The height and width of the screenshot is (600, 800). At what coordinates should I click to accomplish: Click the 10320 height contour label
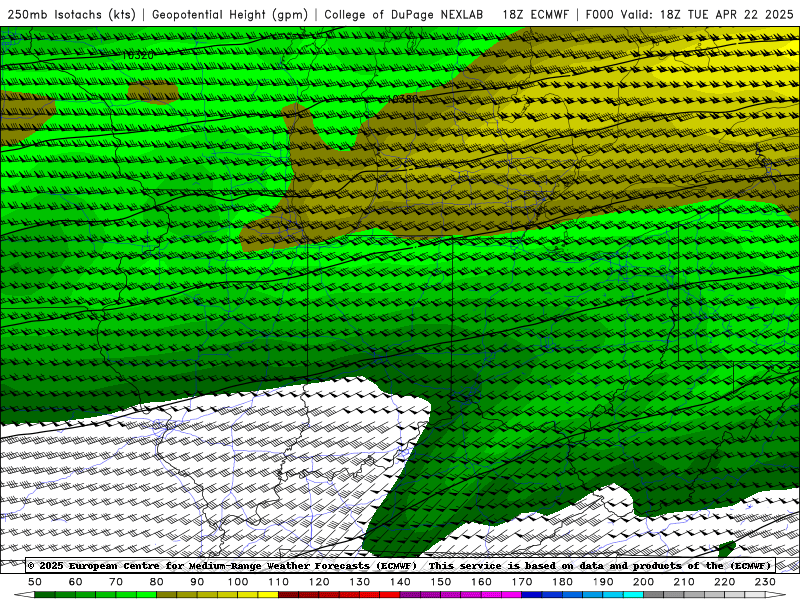coord(138,56)
